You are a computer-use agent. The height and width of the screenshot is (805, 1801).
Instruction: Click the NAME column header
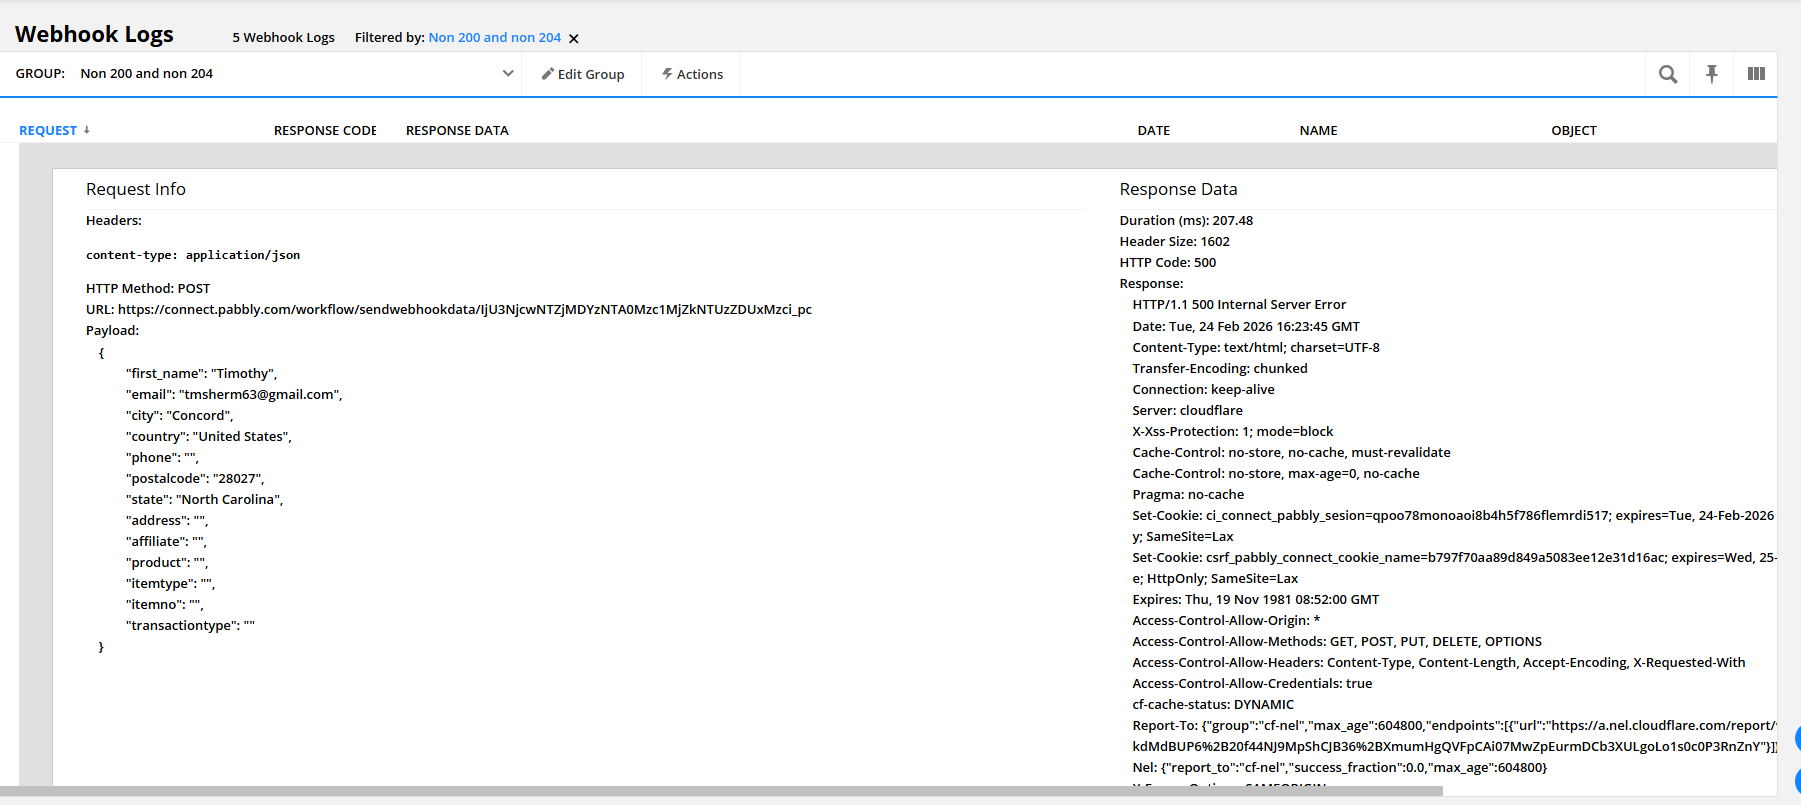pos(1318,130)
